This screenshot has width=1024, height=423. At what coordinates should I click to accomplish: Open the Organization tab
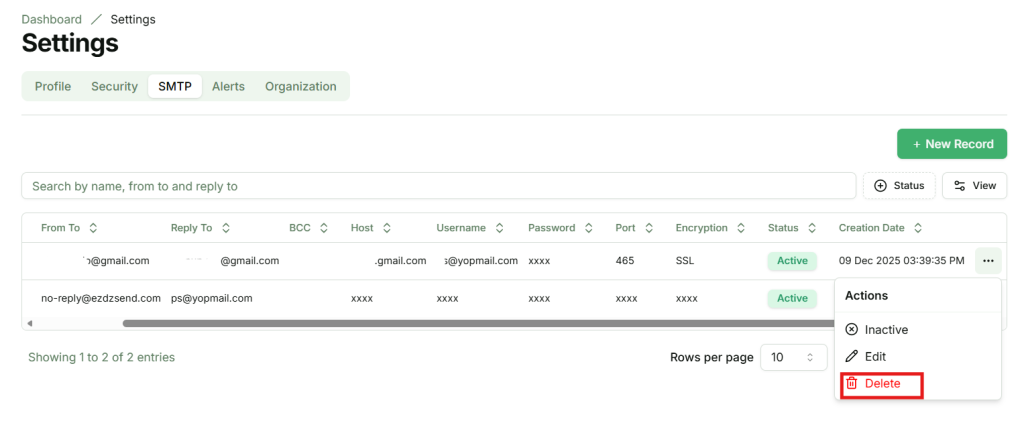click(x=300, y=86)
